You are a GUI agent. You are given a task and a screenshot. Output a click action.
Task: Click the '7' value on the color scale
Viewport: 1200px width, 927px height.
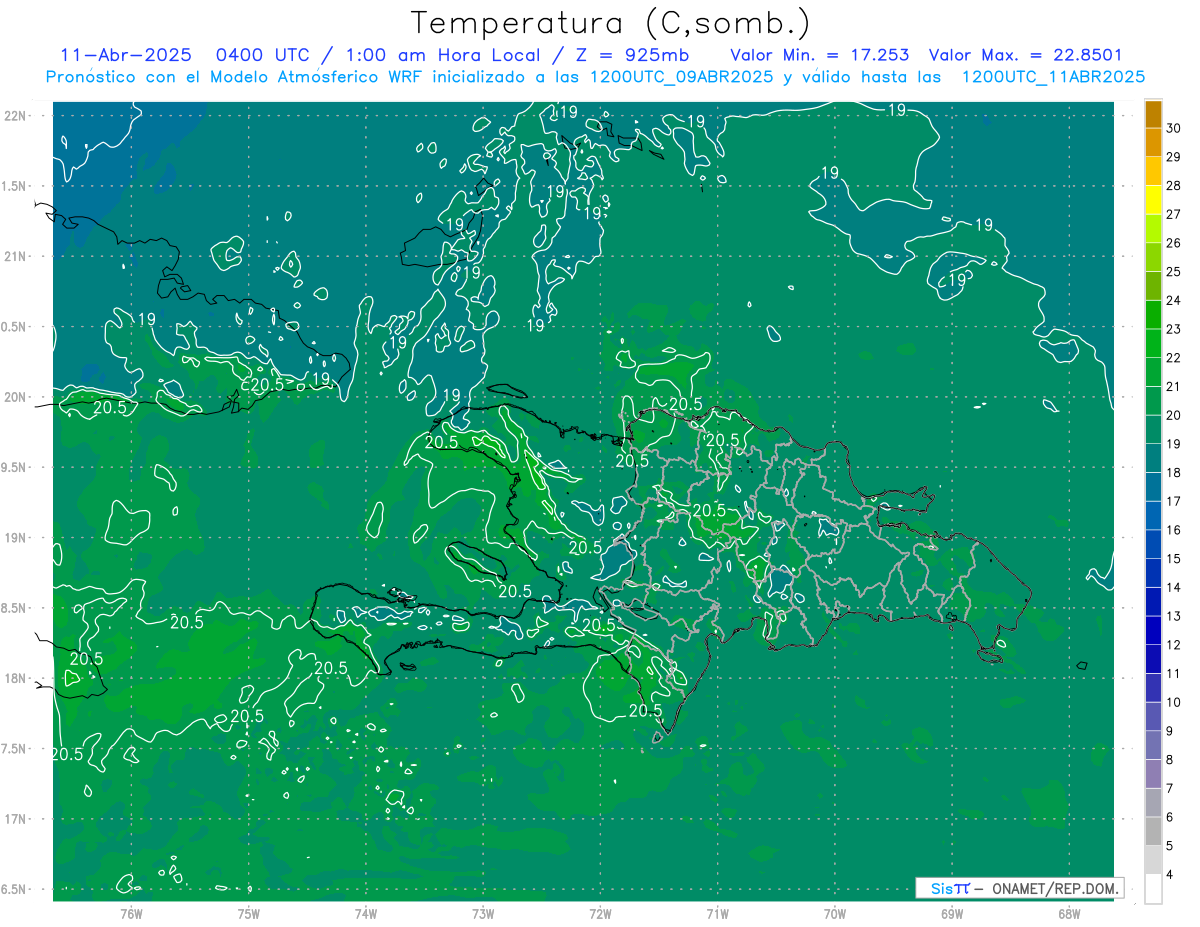pos(1171,789)
